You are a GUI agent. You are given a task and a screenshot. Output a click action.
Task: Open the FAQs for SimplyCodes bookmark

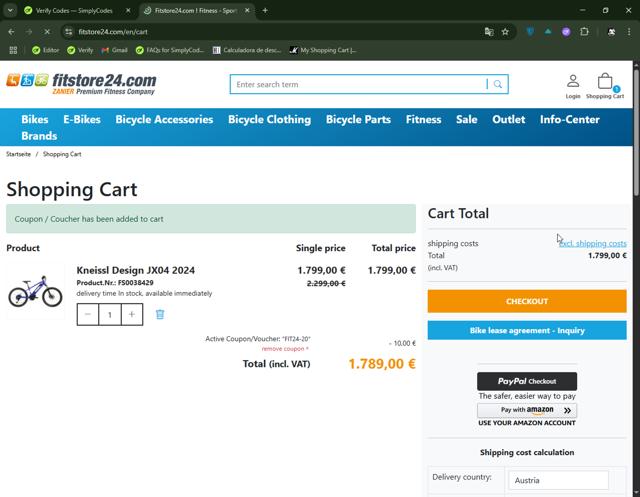click(170, 50)
